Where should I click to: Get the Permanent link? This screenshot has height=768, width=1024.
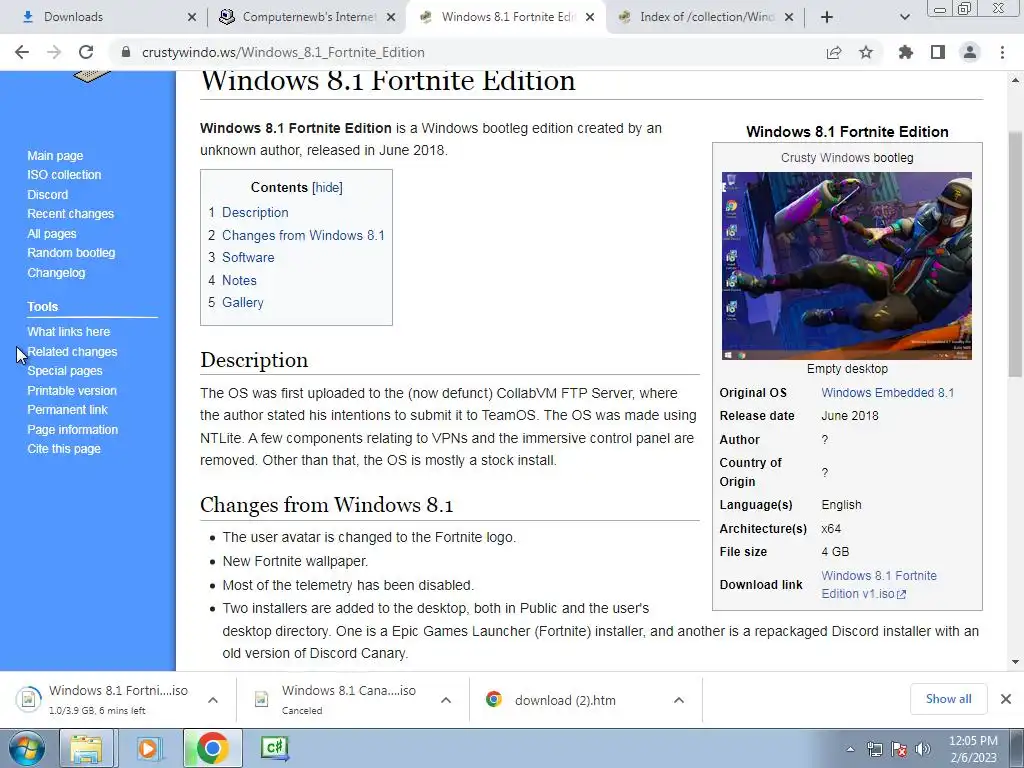tap(67, 409)
